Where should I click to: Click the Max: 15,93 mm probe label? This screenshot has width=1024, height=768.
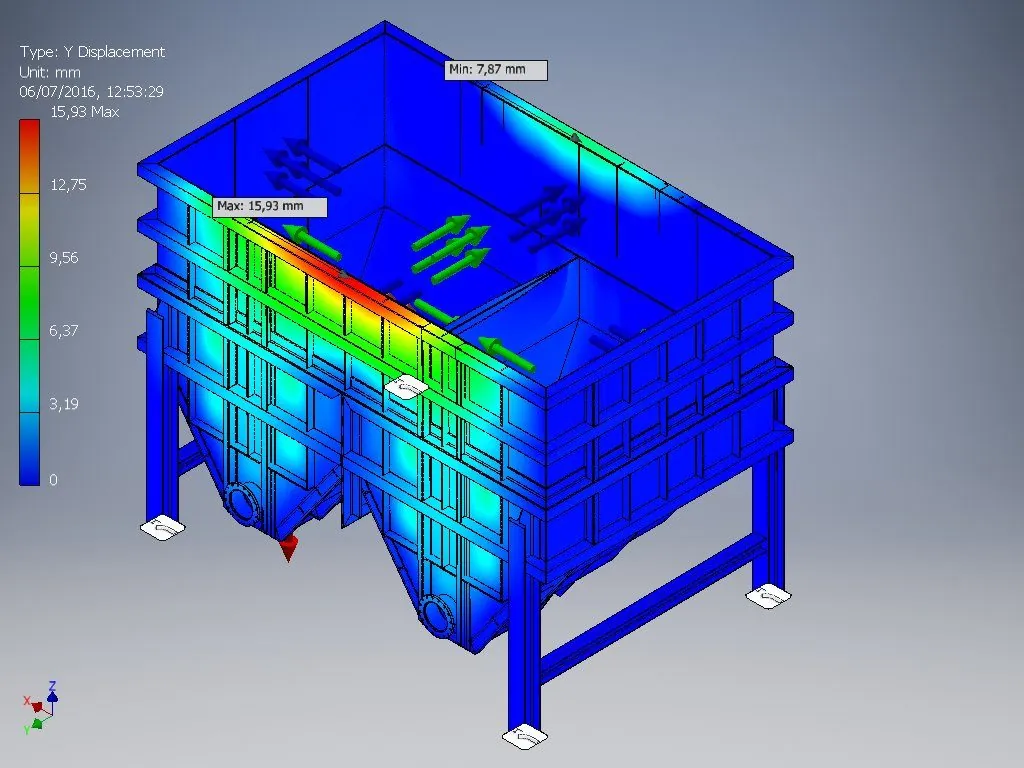click(270, 206)
